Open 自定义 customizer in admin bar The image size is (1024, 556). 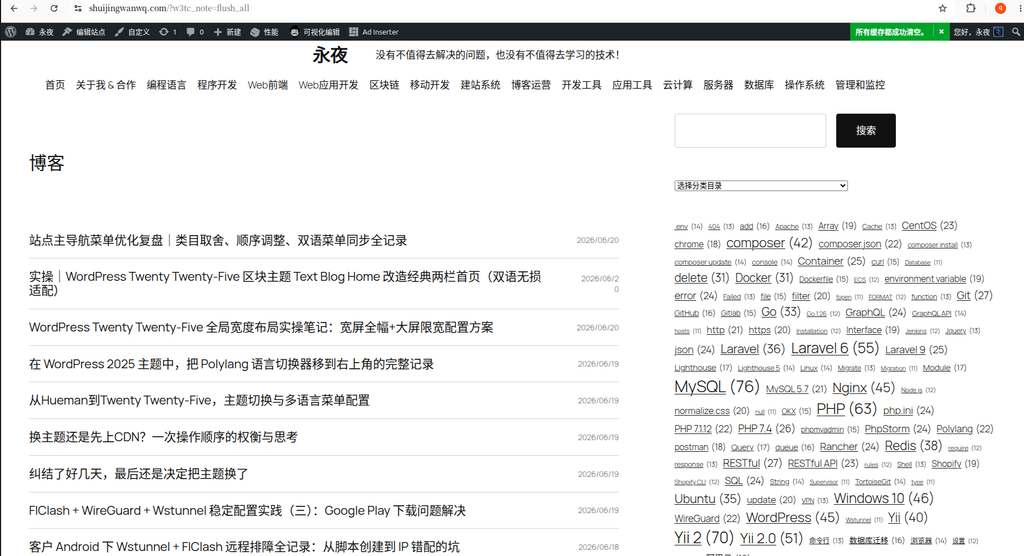[132, 31]
